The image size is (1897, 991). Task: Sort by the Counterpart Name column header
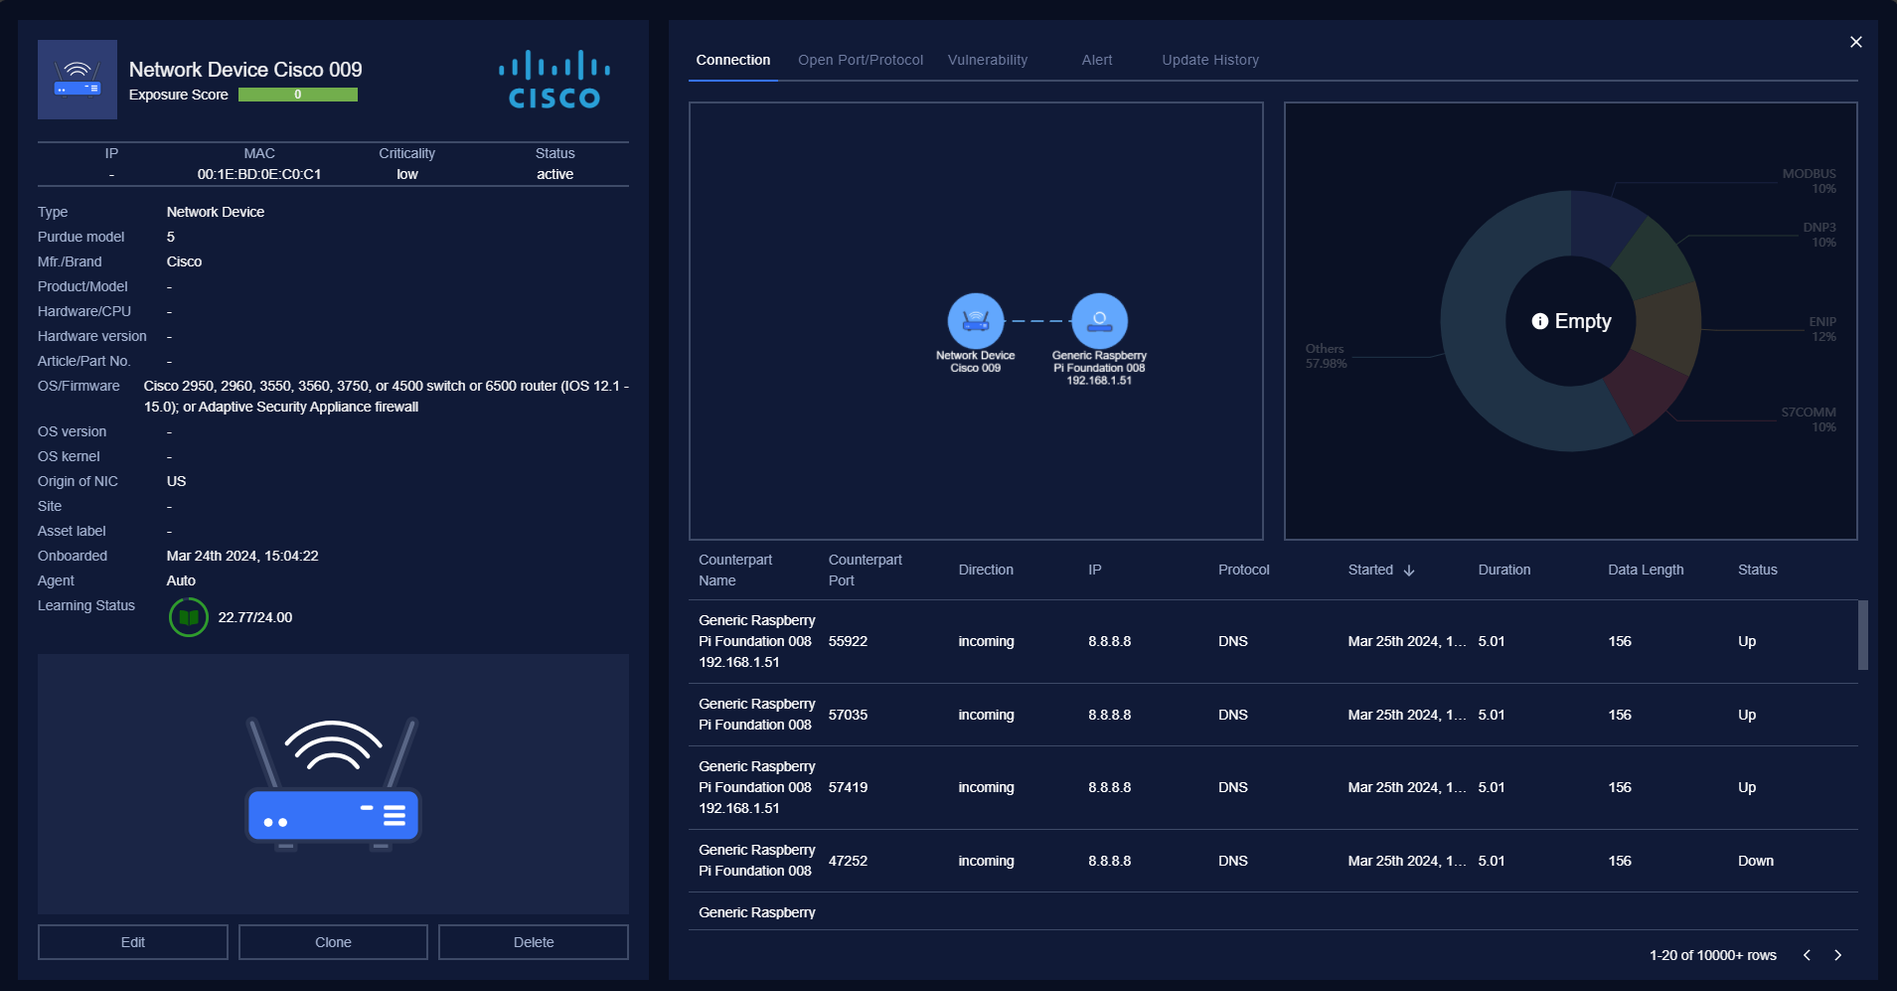735,570
